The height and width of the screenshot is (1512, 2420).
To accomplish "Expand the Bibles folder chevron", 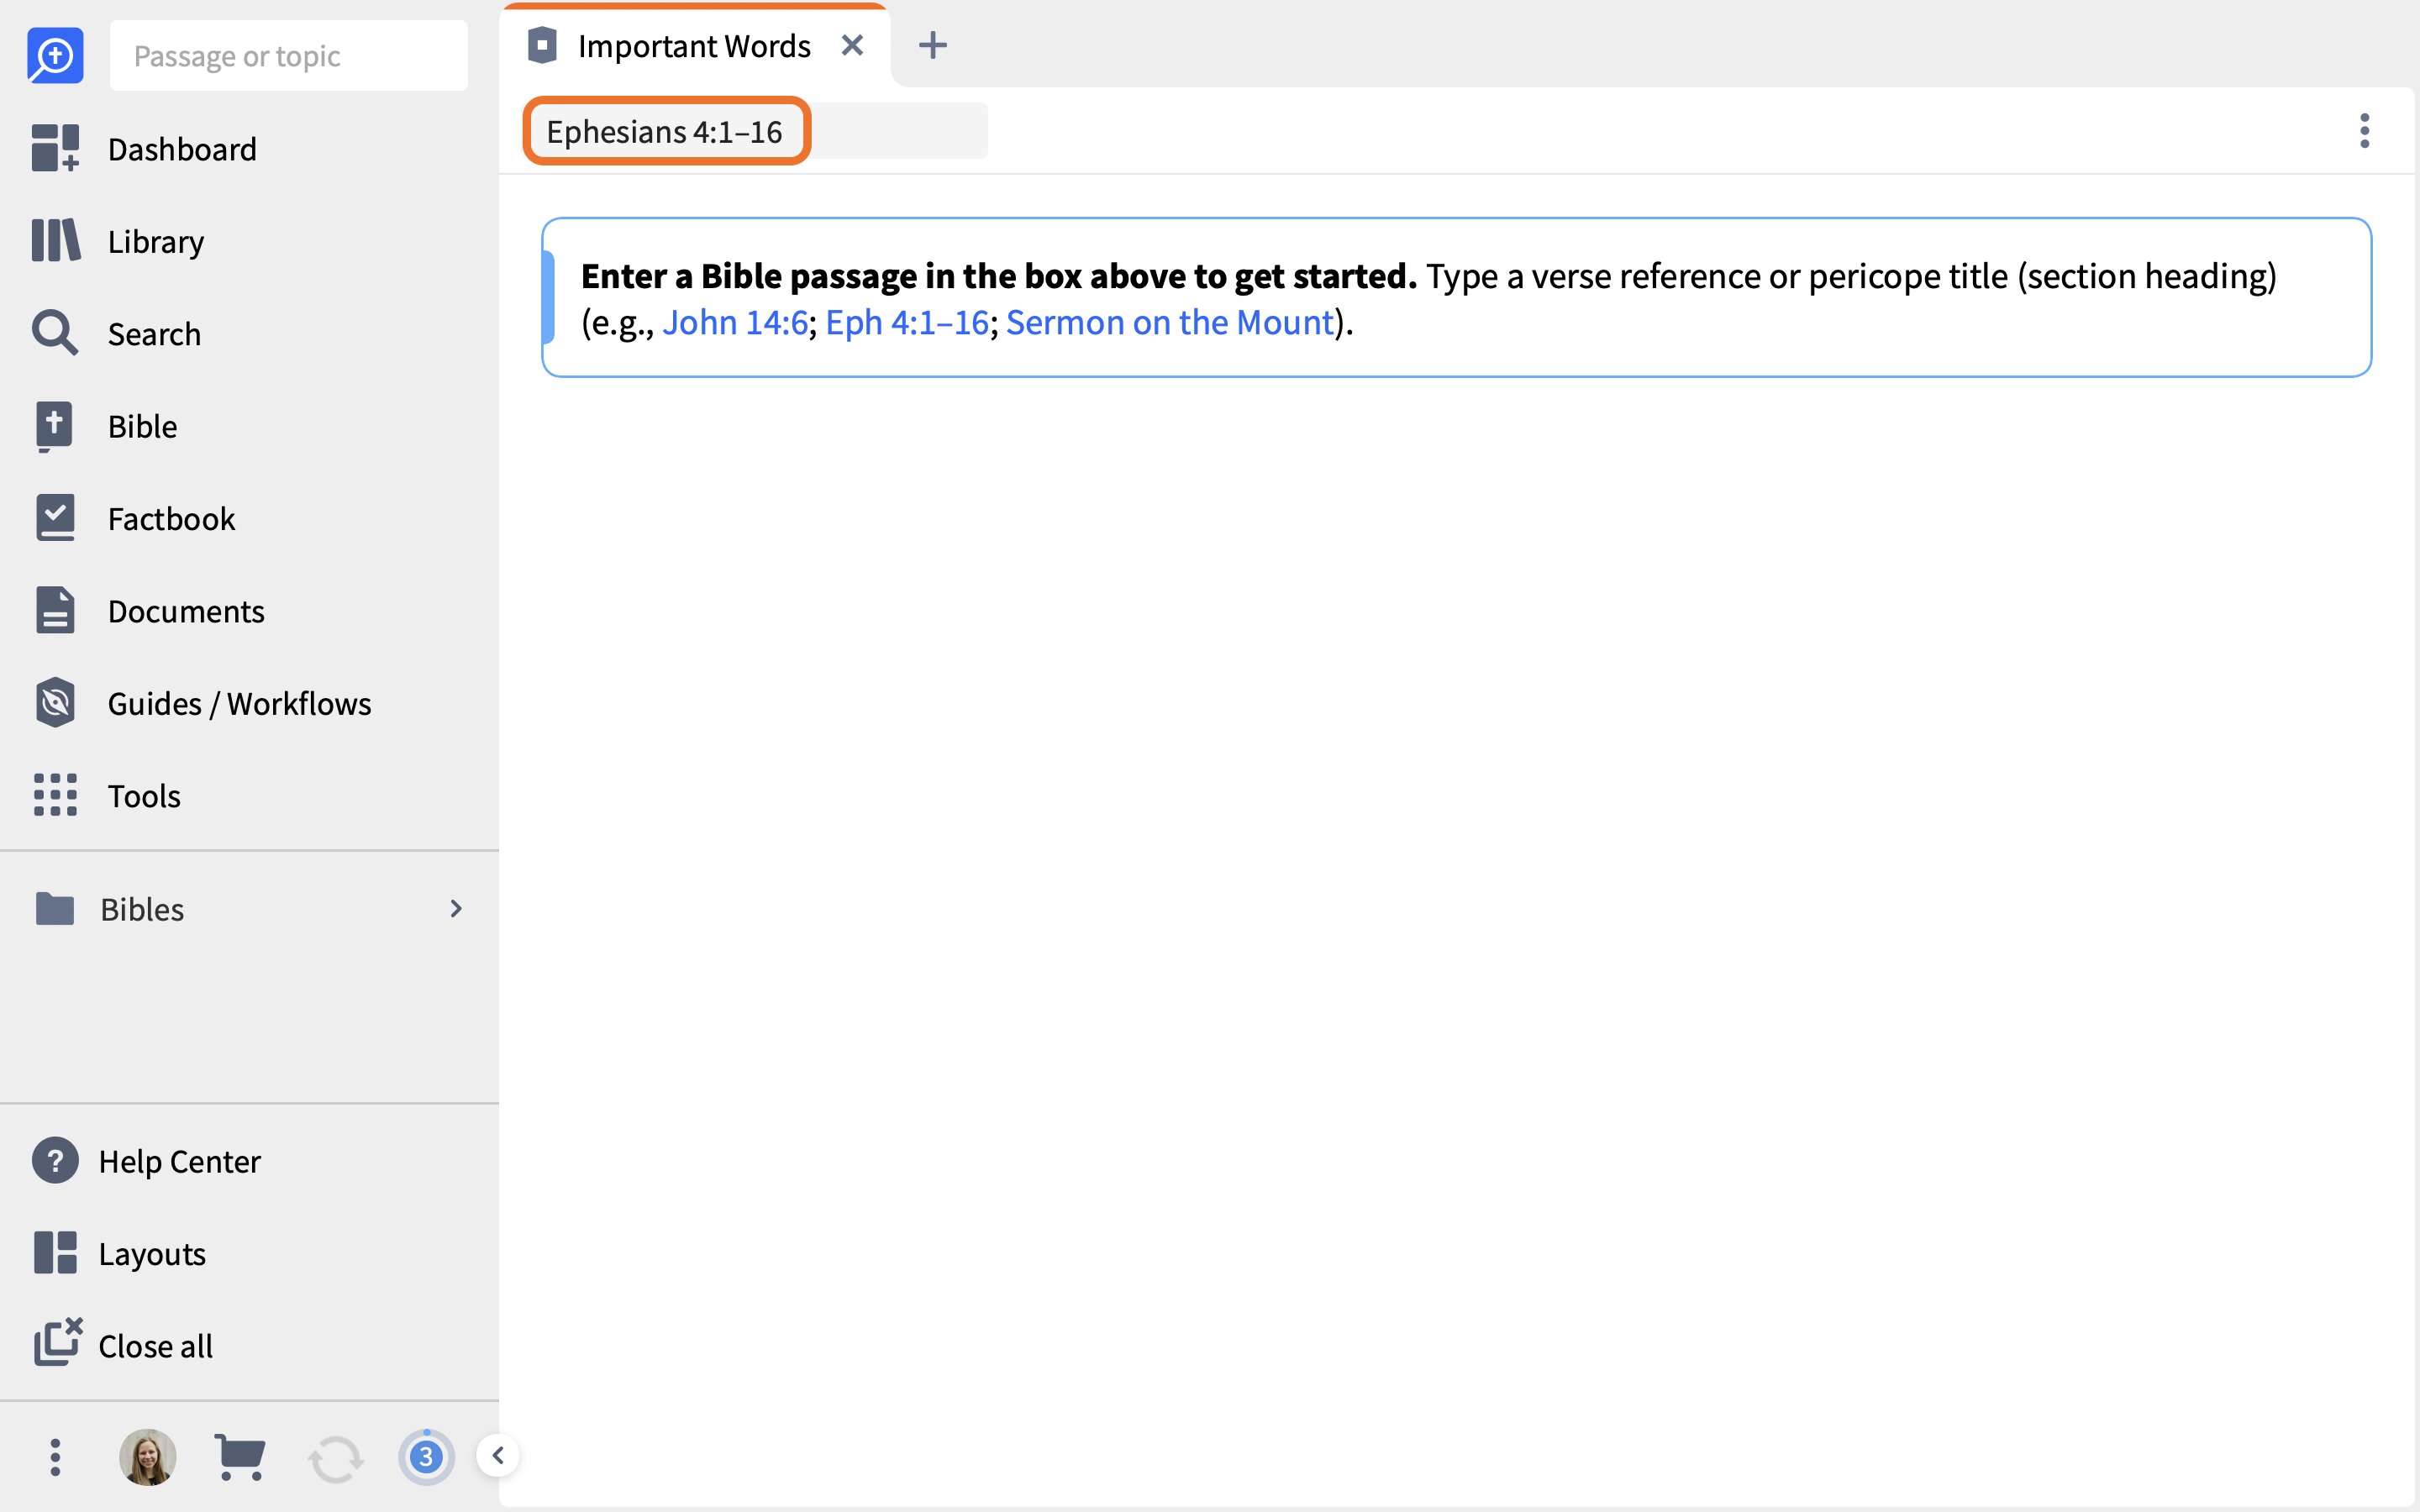I will [x=456, y=909].
